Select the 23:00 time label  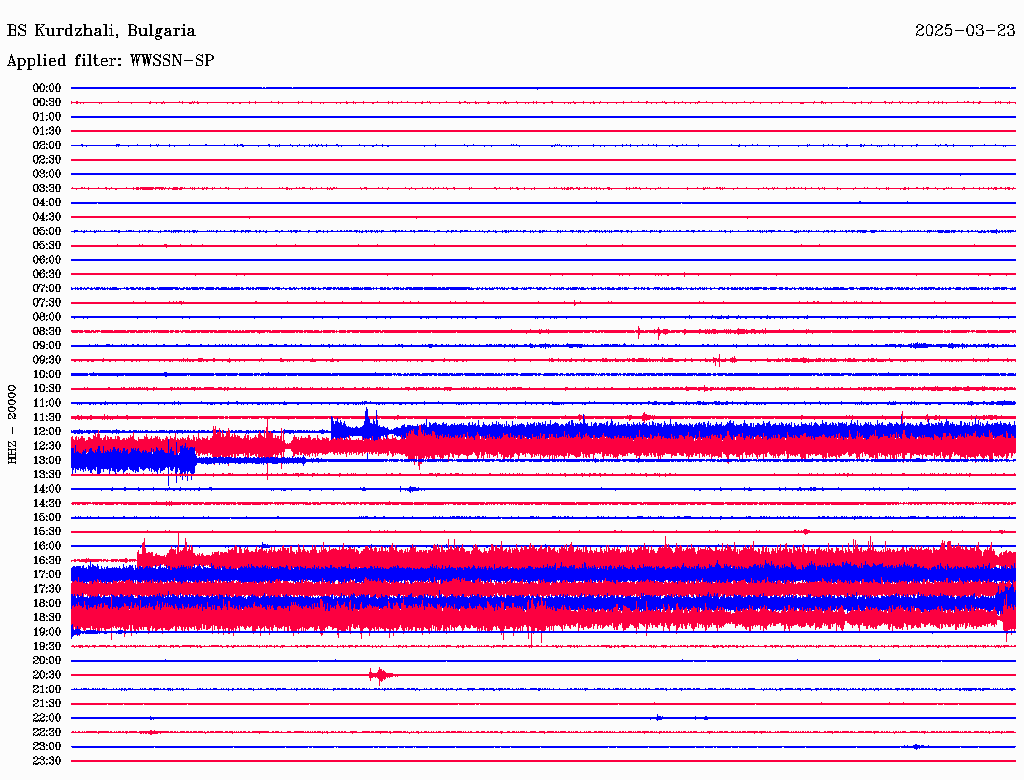click(47, 747)
